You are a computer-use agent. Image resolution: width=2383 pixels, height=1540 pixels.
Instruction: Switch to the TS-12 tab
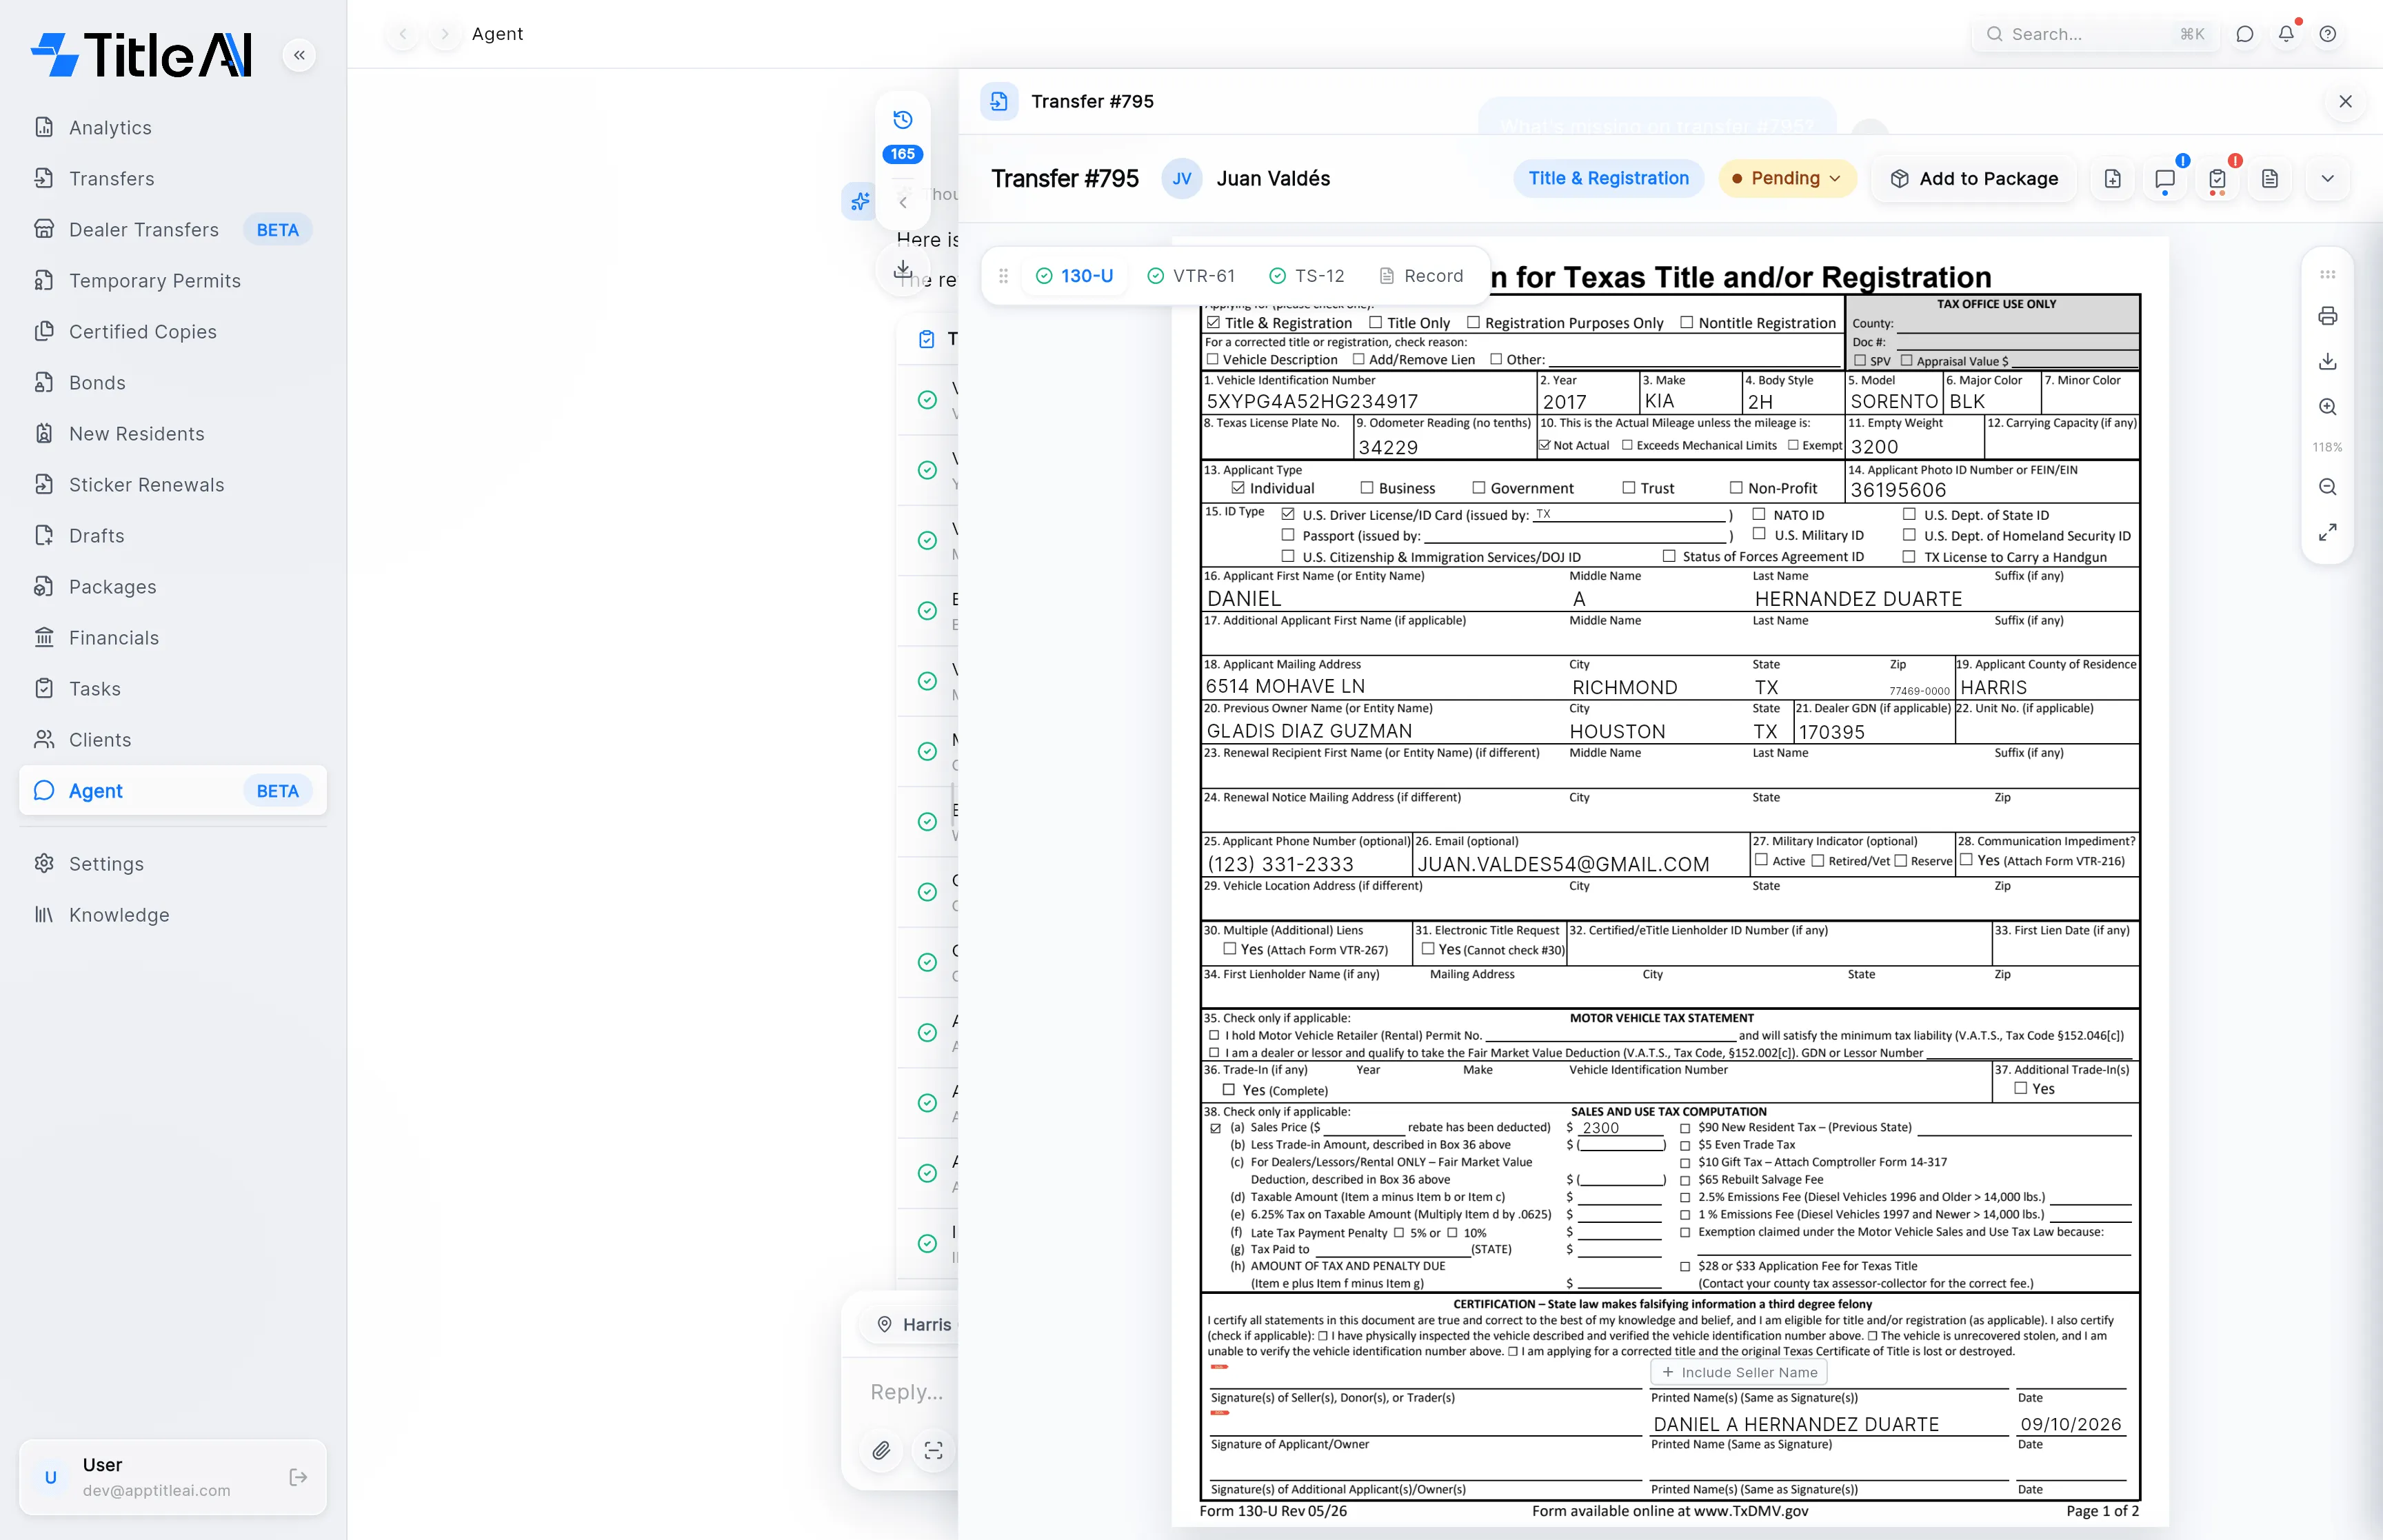tap(1307, 275)
